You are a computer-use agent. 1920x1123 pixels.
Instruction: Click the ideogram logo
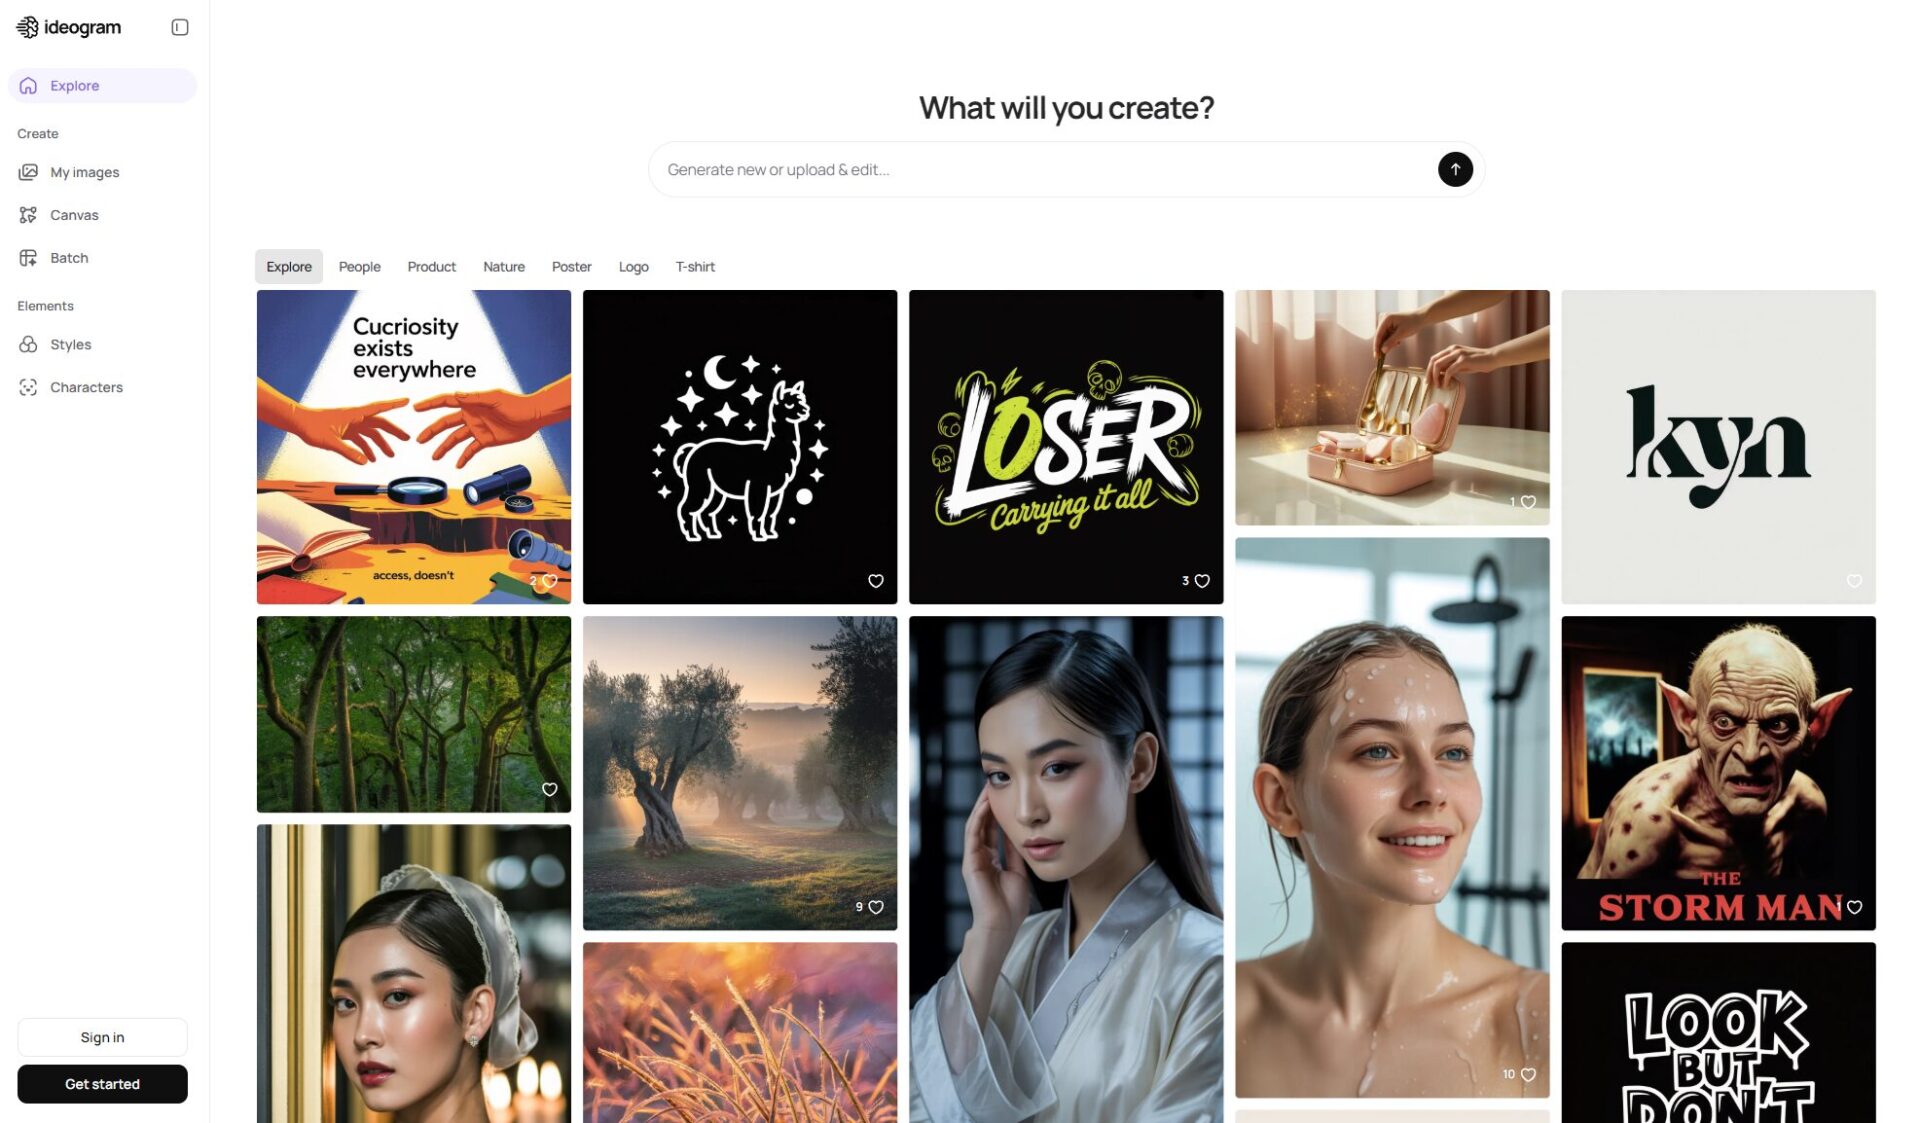coord(69,27)
